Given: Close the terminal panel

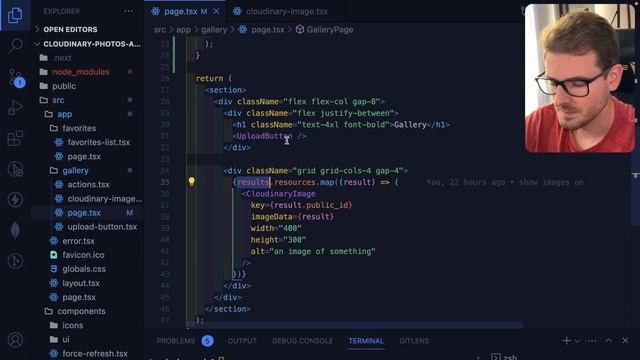Looking at the screenshot, I should (625, 340).
